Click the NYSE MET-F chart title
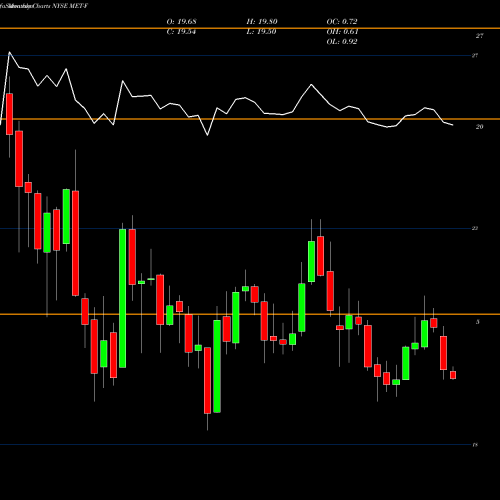Screen dimensions: 500x500 point(69,6)
